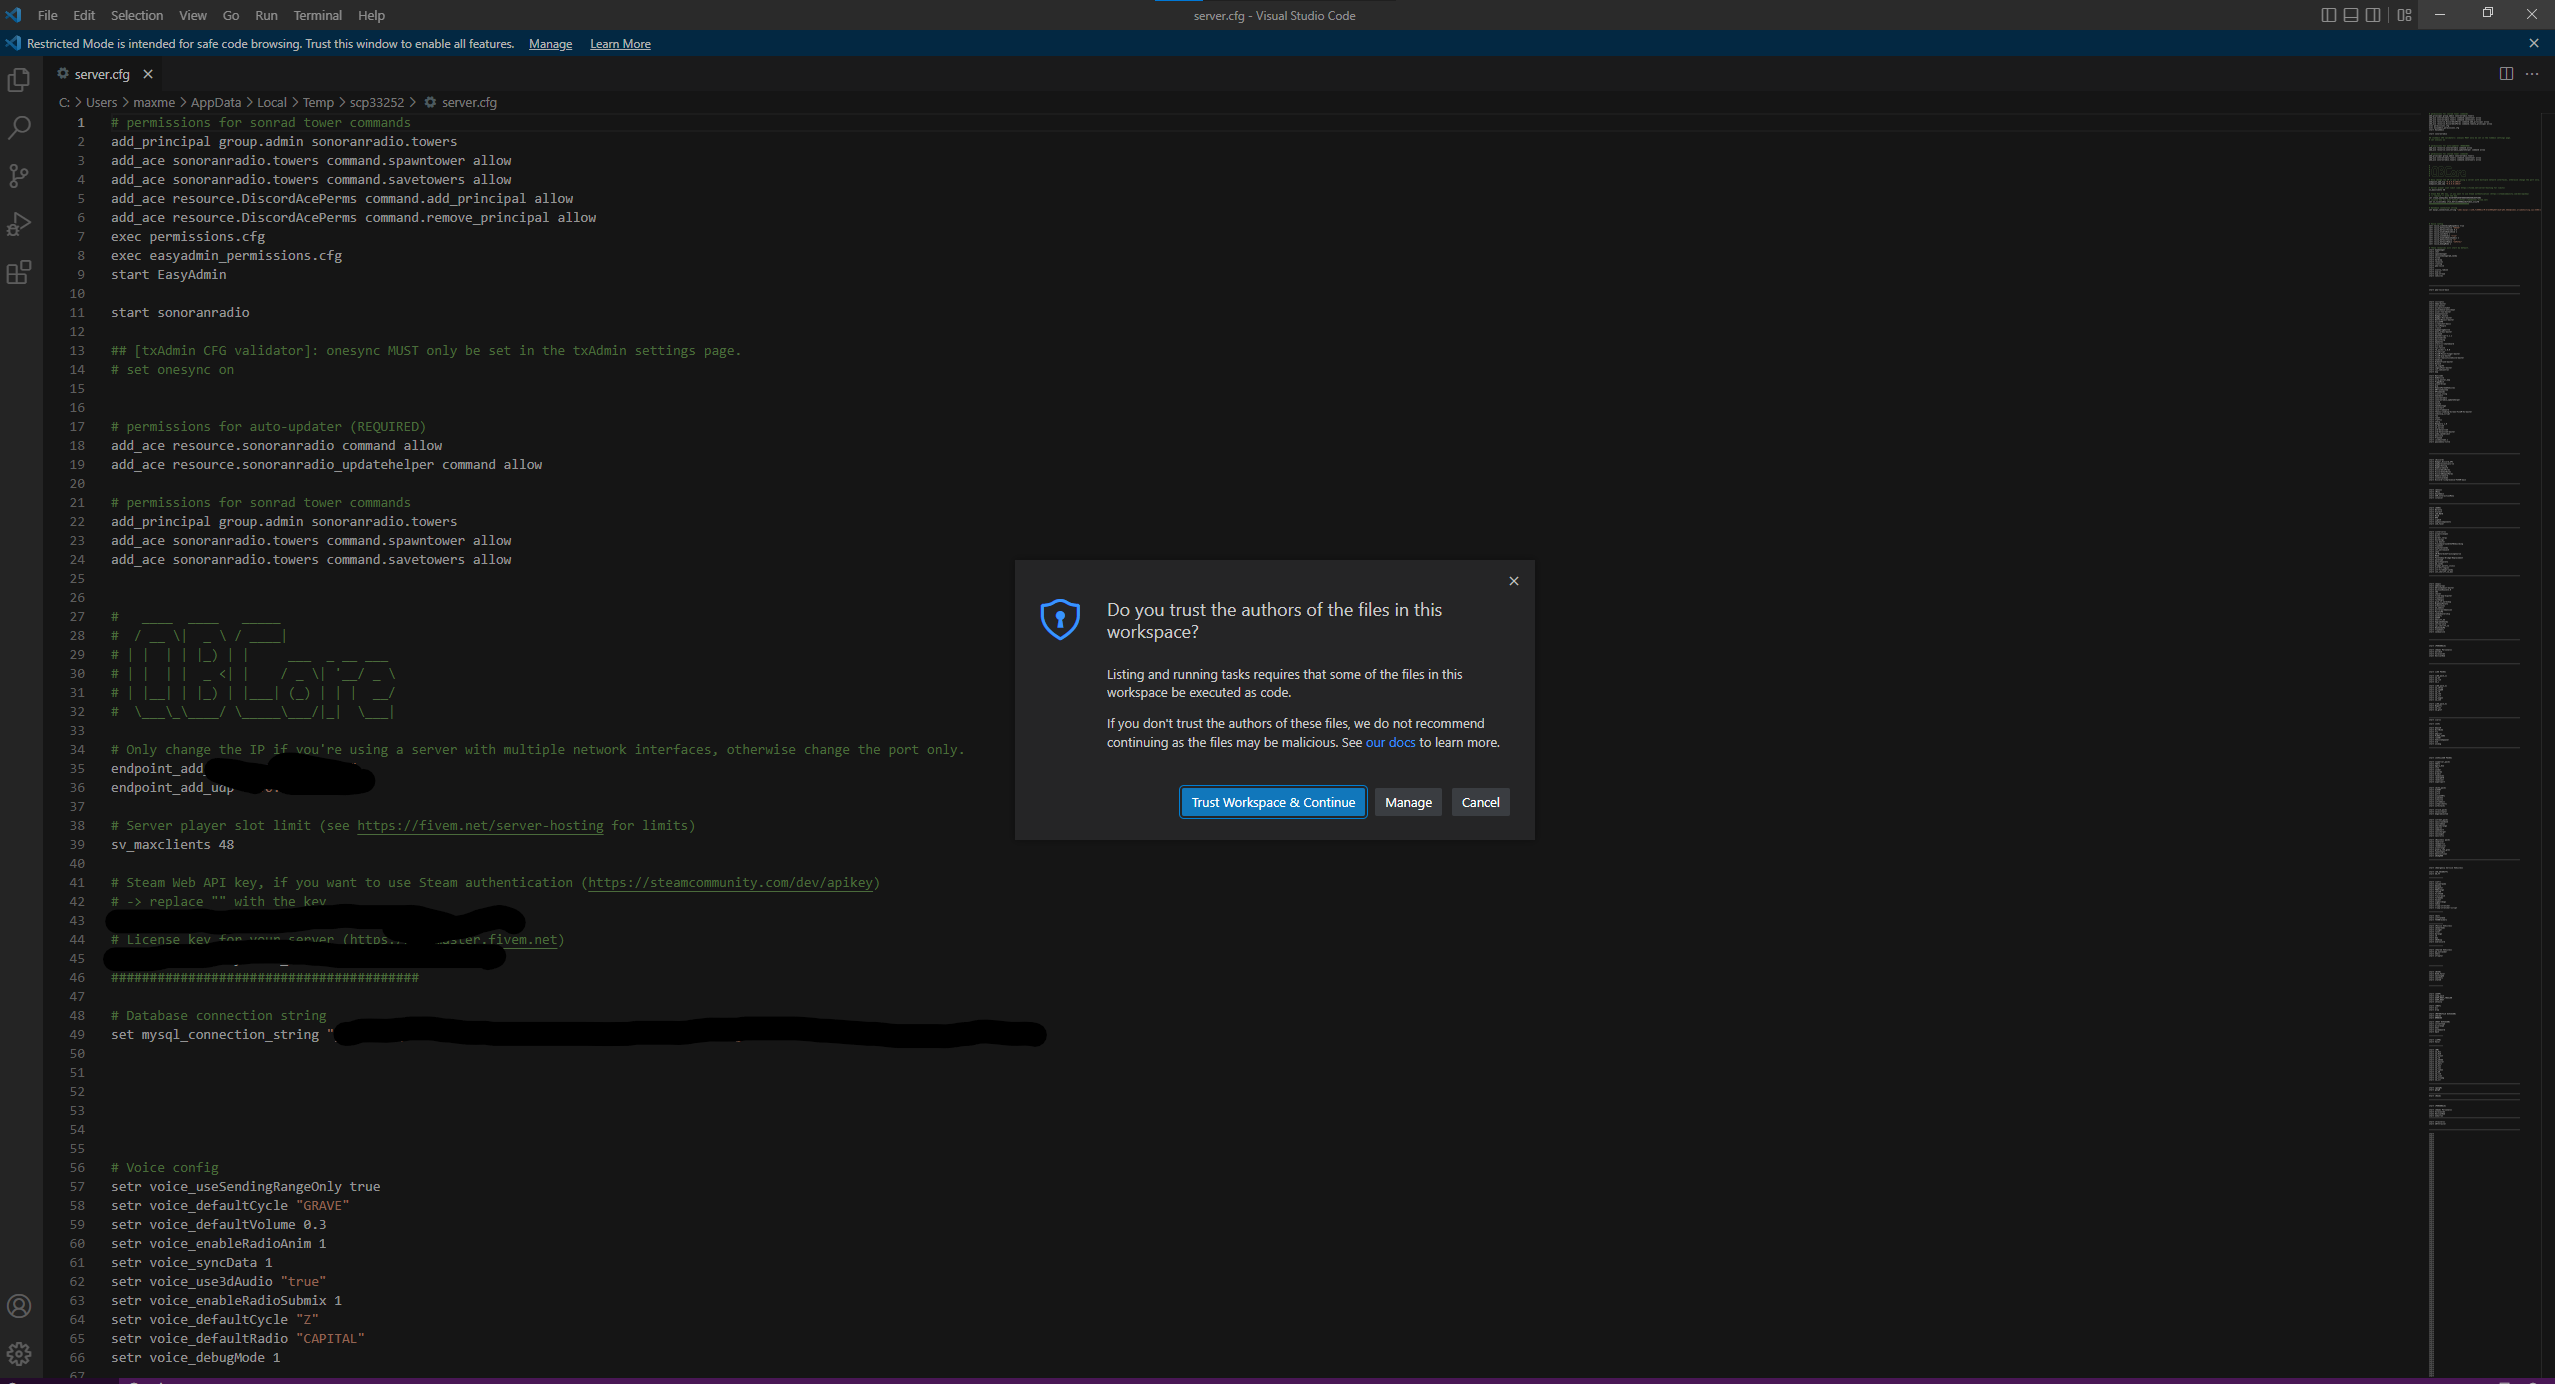Open the Accounts menu icon
Screen dimensions: 2555x1384
click(19, 1306)
